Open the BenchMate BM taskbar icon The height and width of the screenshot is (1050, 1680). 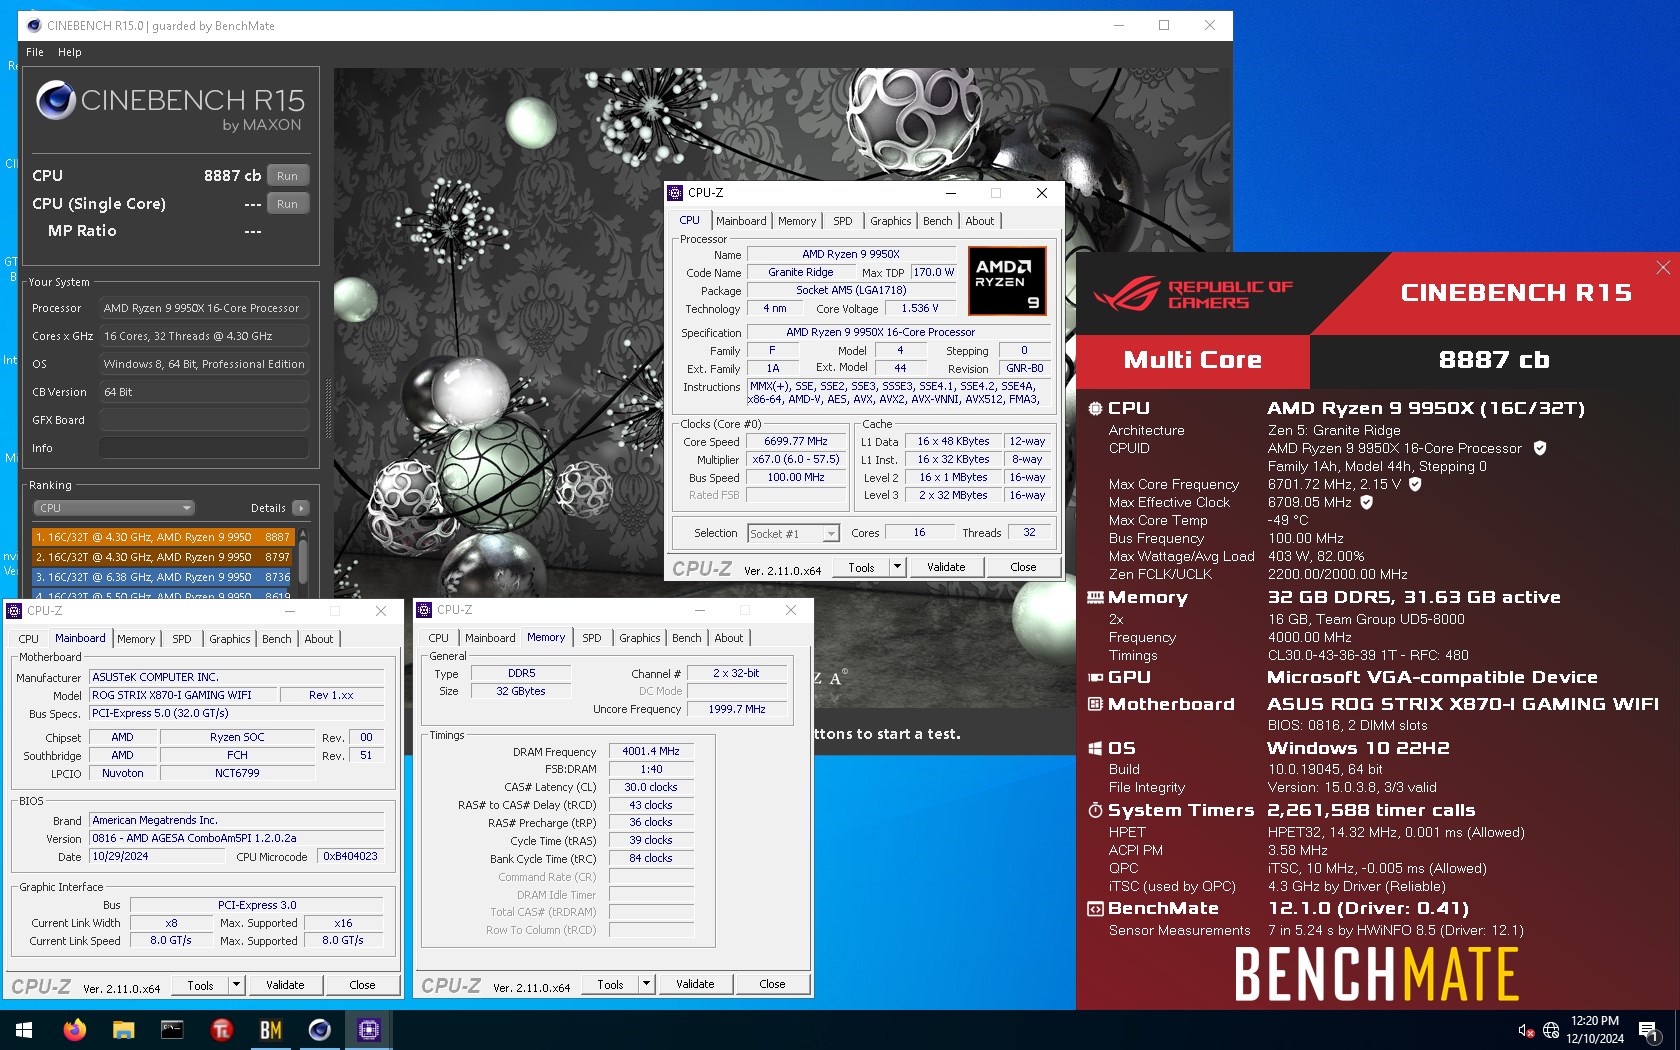click(x=270, y=1029)
